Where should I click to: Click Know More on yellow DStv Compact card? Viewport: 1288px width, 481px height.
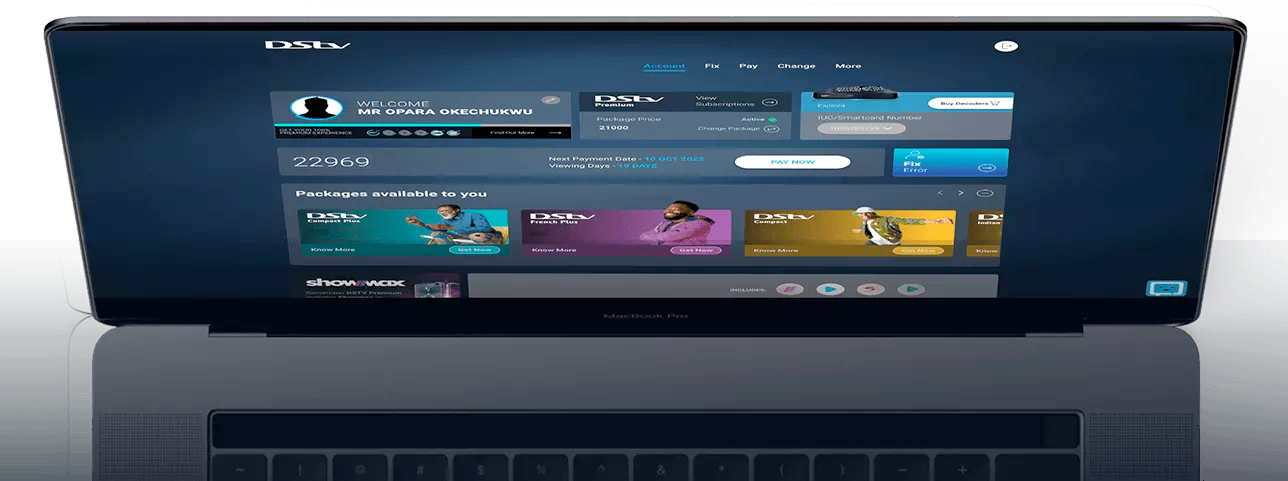[776, 251]
